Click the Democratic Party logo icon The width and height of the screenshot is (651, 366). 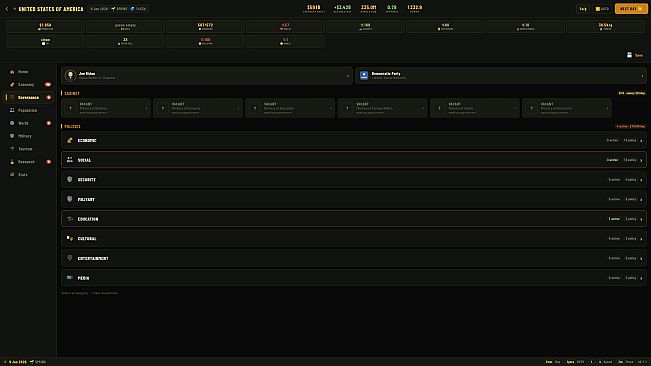point(364,75)
